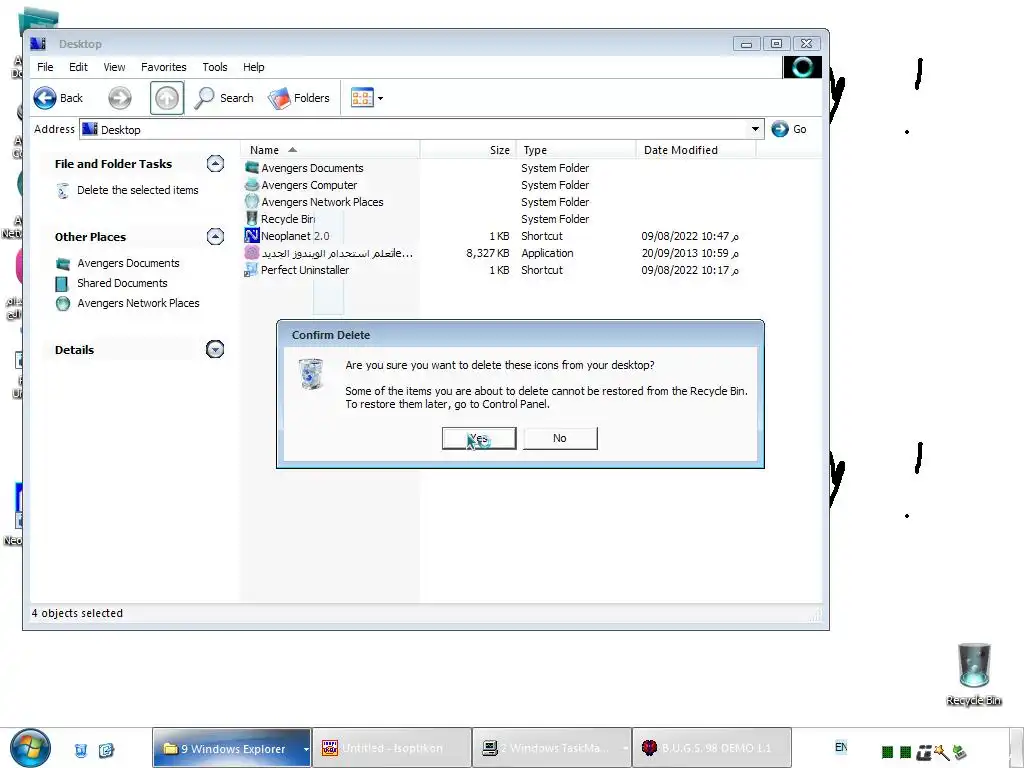1024x768 pixels.
Task: Go back using the Back arrow icon
Action: tap(45, 98)
